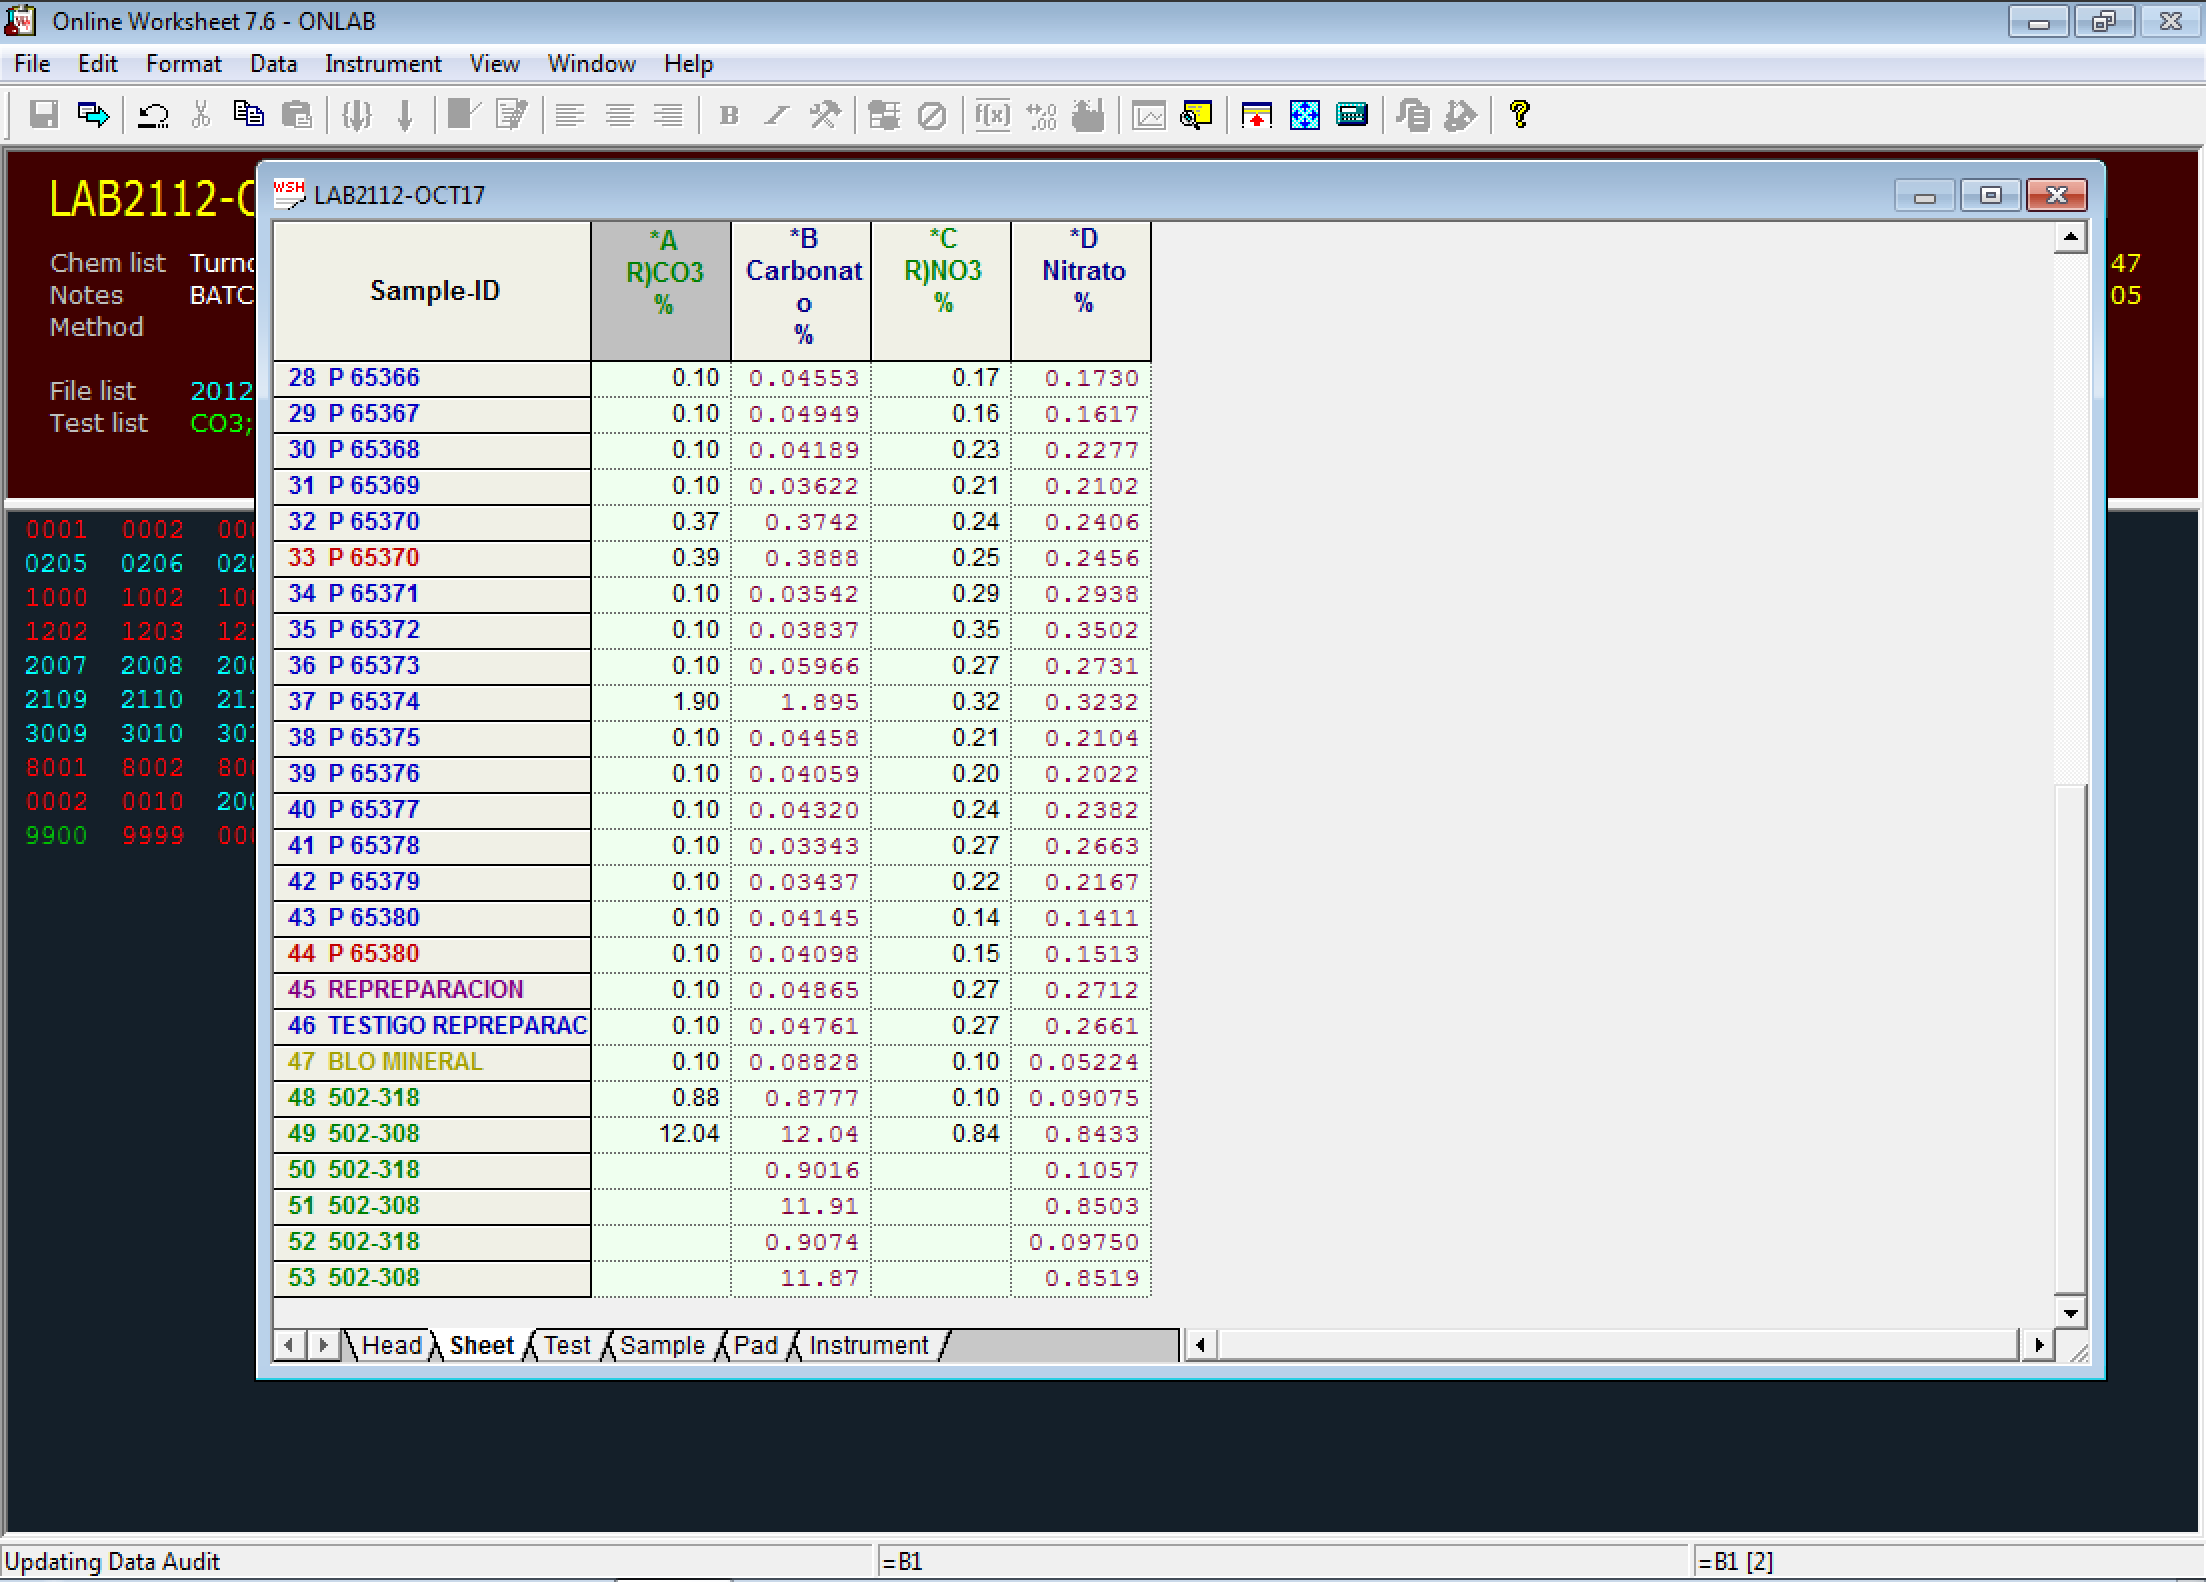
Task: Switch to the Pad tab
Action: point(755,1345)
